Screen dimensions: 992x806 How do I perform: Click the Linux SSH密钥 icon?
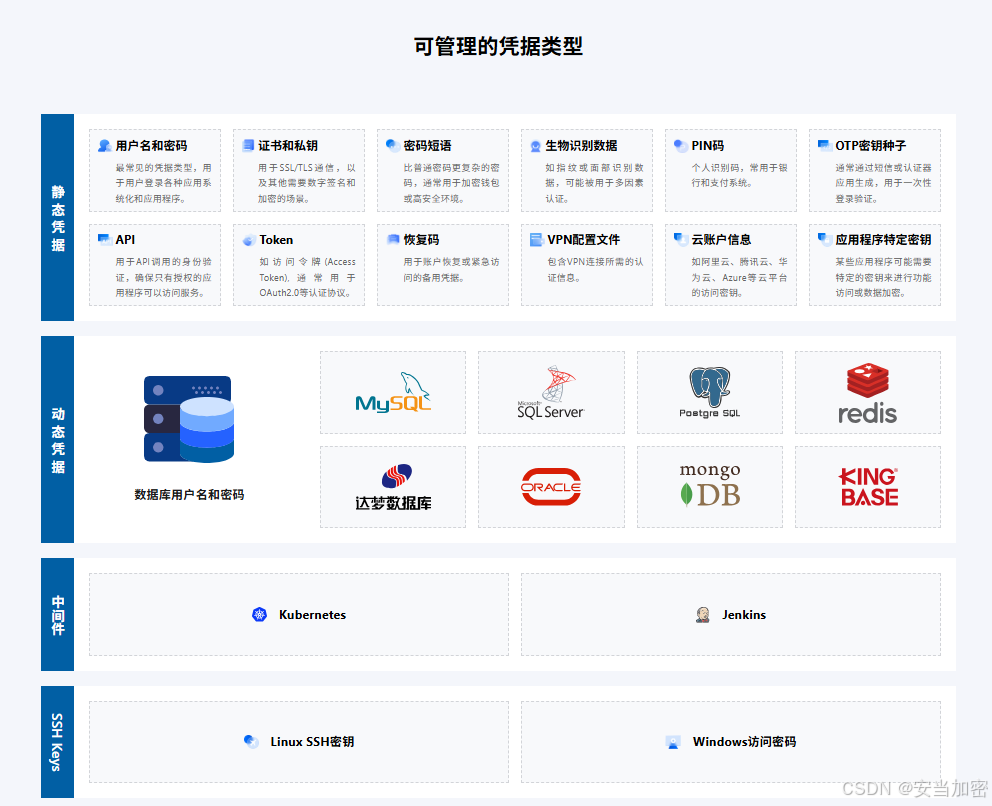(251, 741)
